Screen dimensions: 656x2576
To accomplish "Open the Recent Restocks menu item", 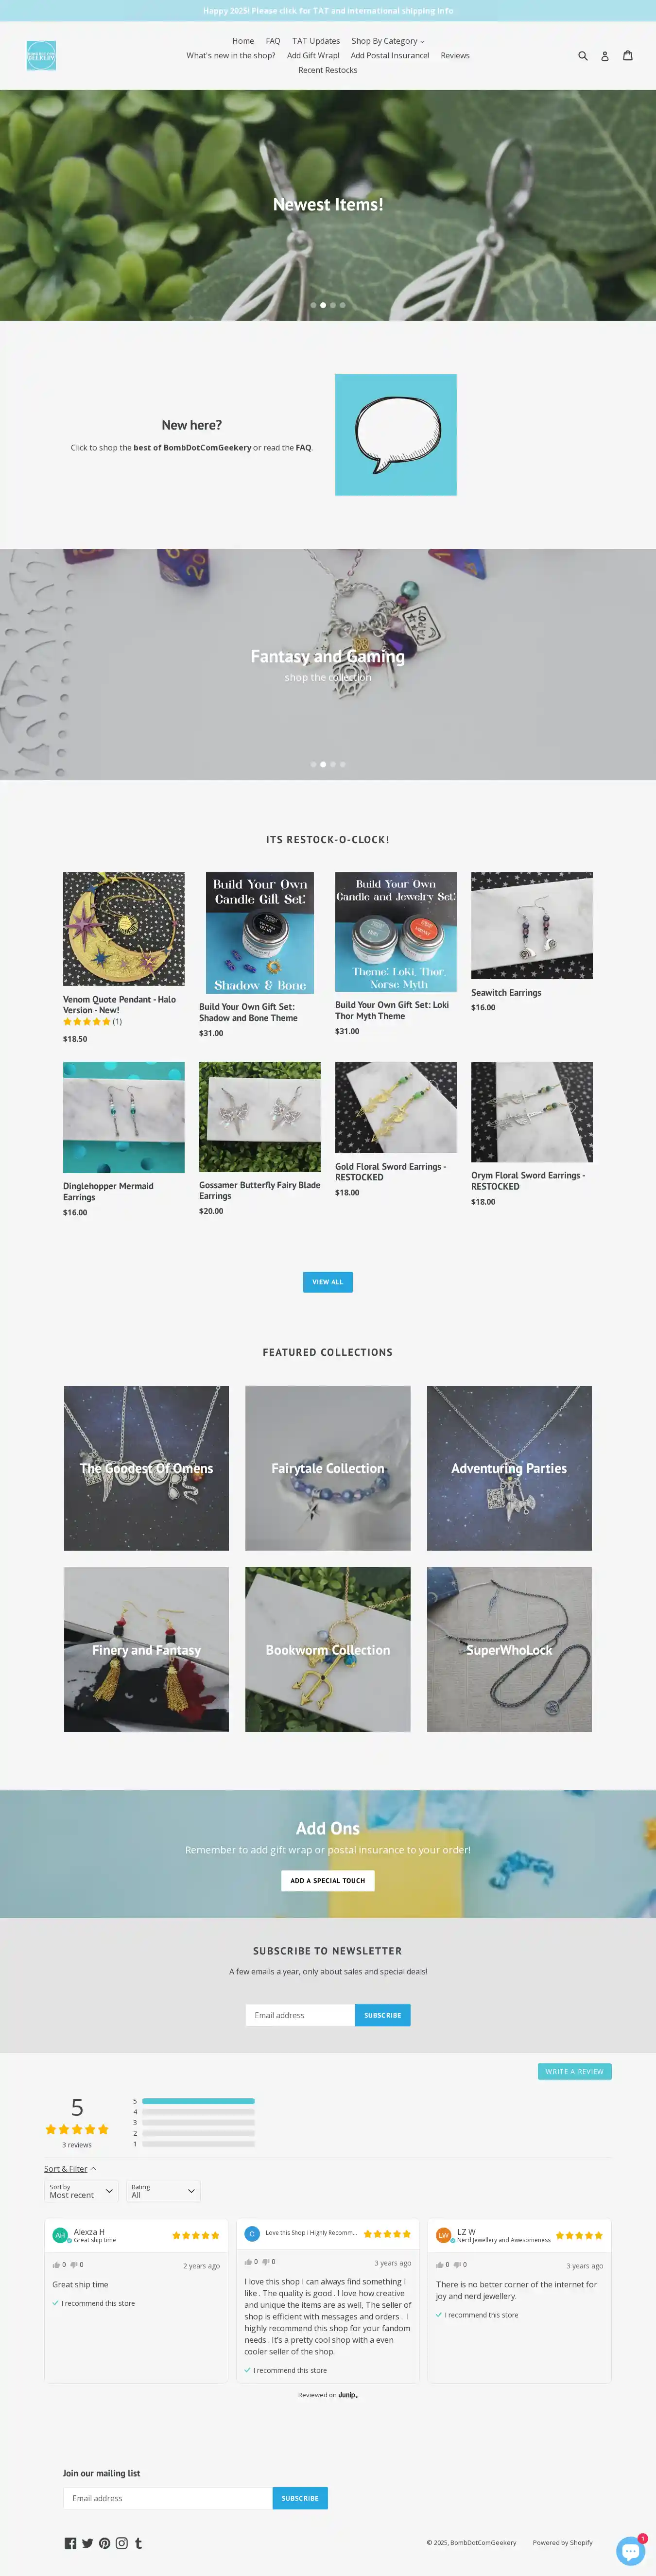I will (x=328, y=70).
